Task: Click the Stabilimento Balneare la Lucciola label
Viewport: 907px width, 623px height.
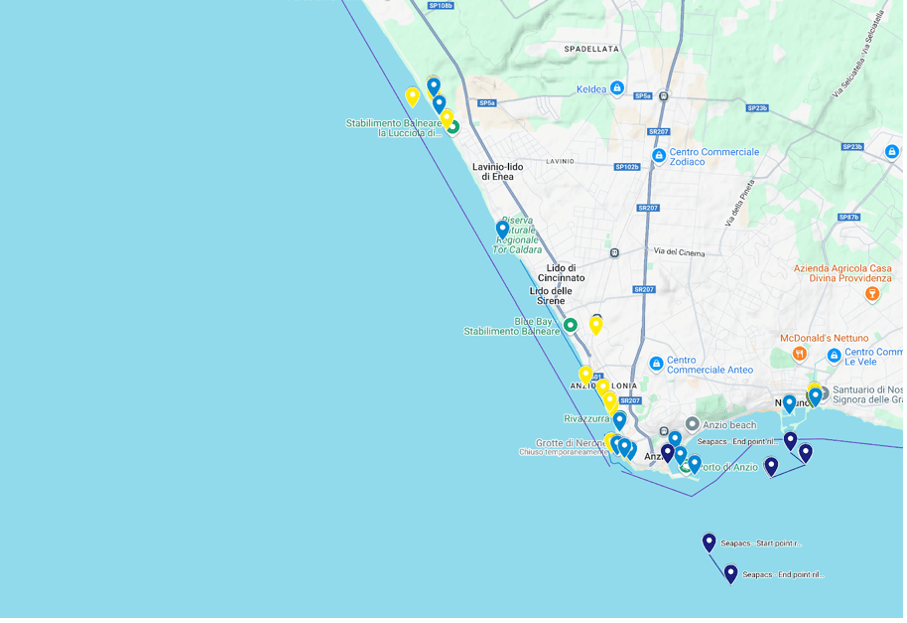Action: [x=393, y=128]
